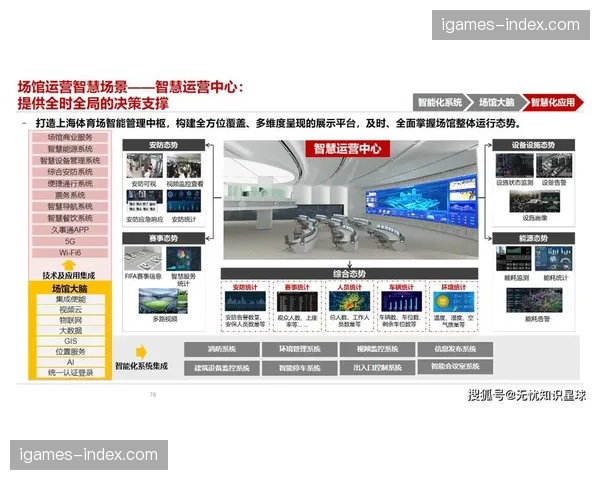Open the 能耗监测 thumbnail
The image size is (600, 480).
514,258
